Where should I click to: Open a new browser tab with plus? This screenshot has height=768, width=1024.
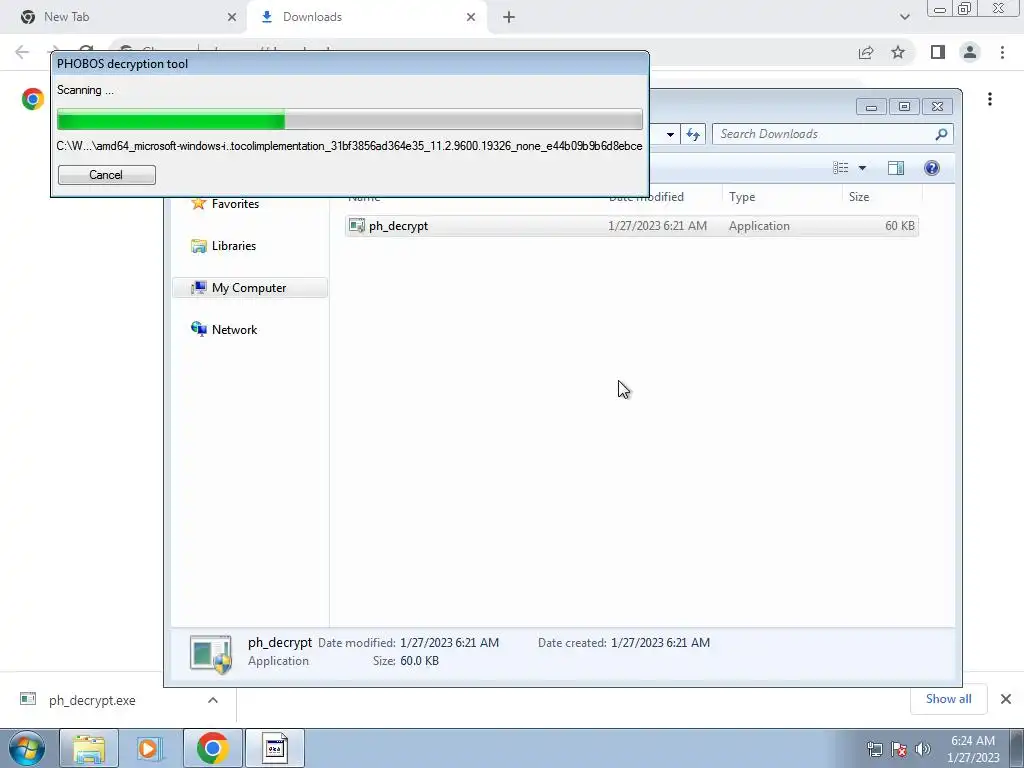tap(509, 17)
